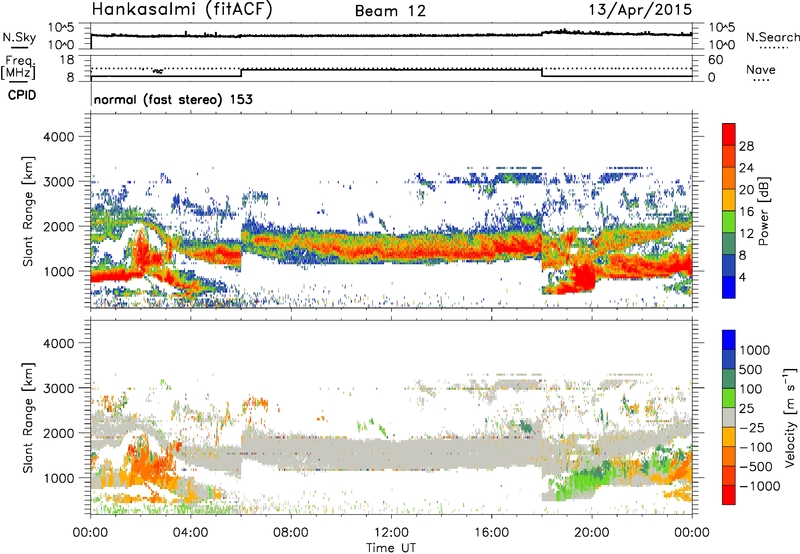Click the Power [dB] colorbar title

point(763,211)
